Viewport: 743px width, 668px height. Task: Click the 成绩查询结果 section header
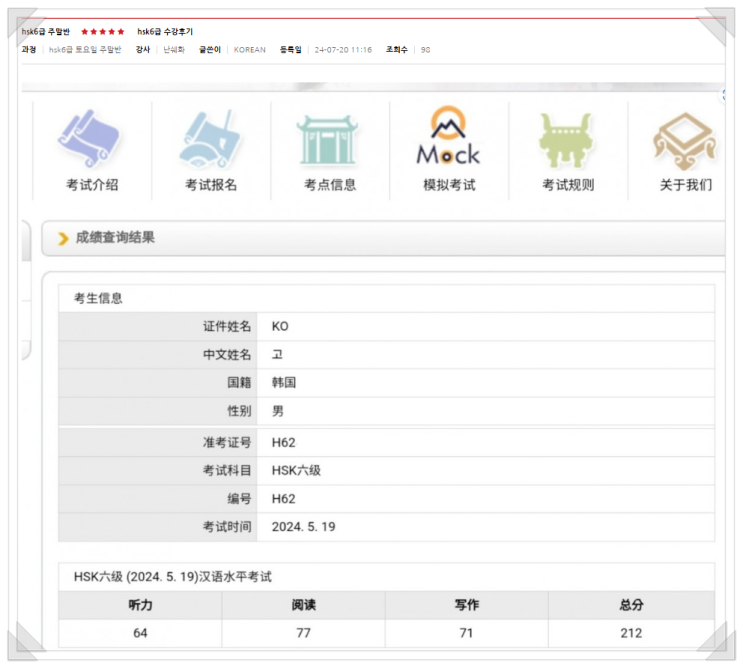click(x=115, y=238)
